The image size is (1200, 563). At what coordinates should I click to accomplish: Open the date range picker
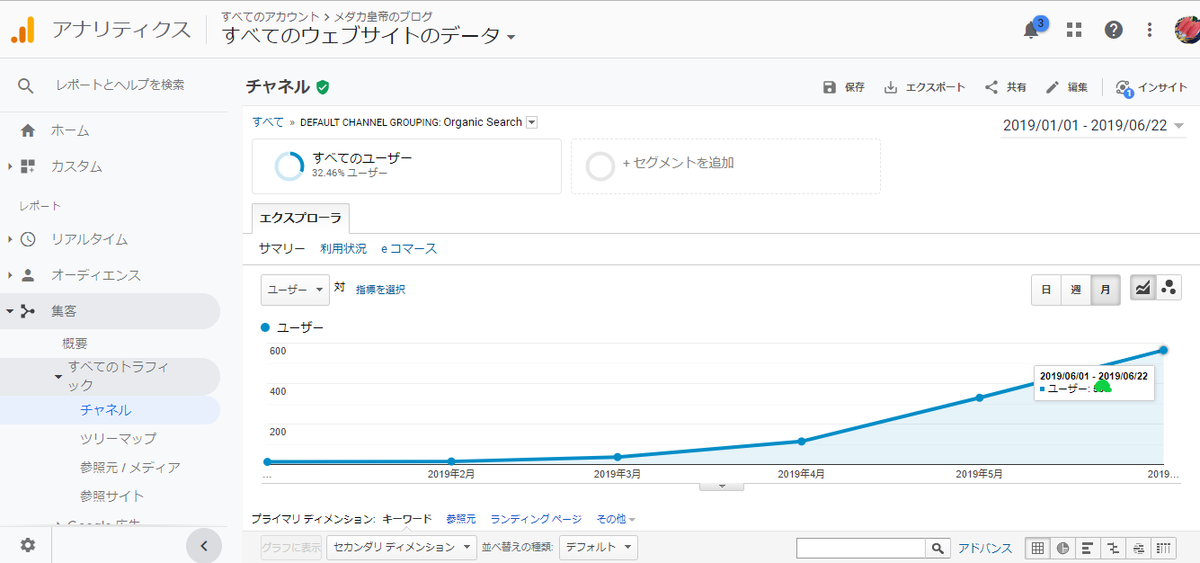[x=1094, y=126]
